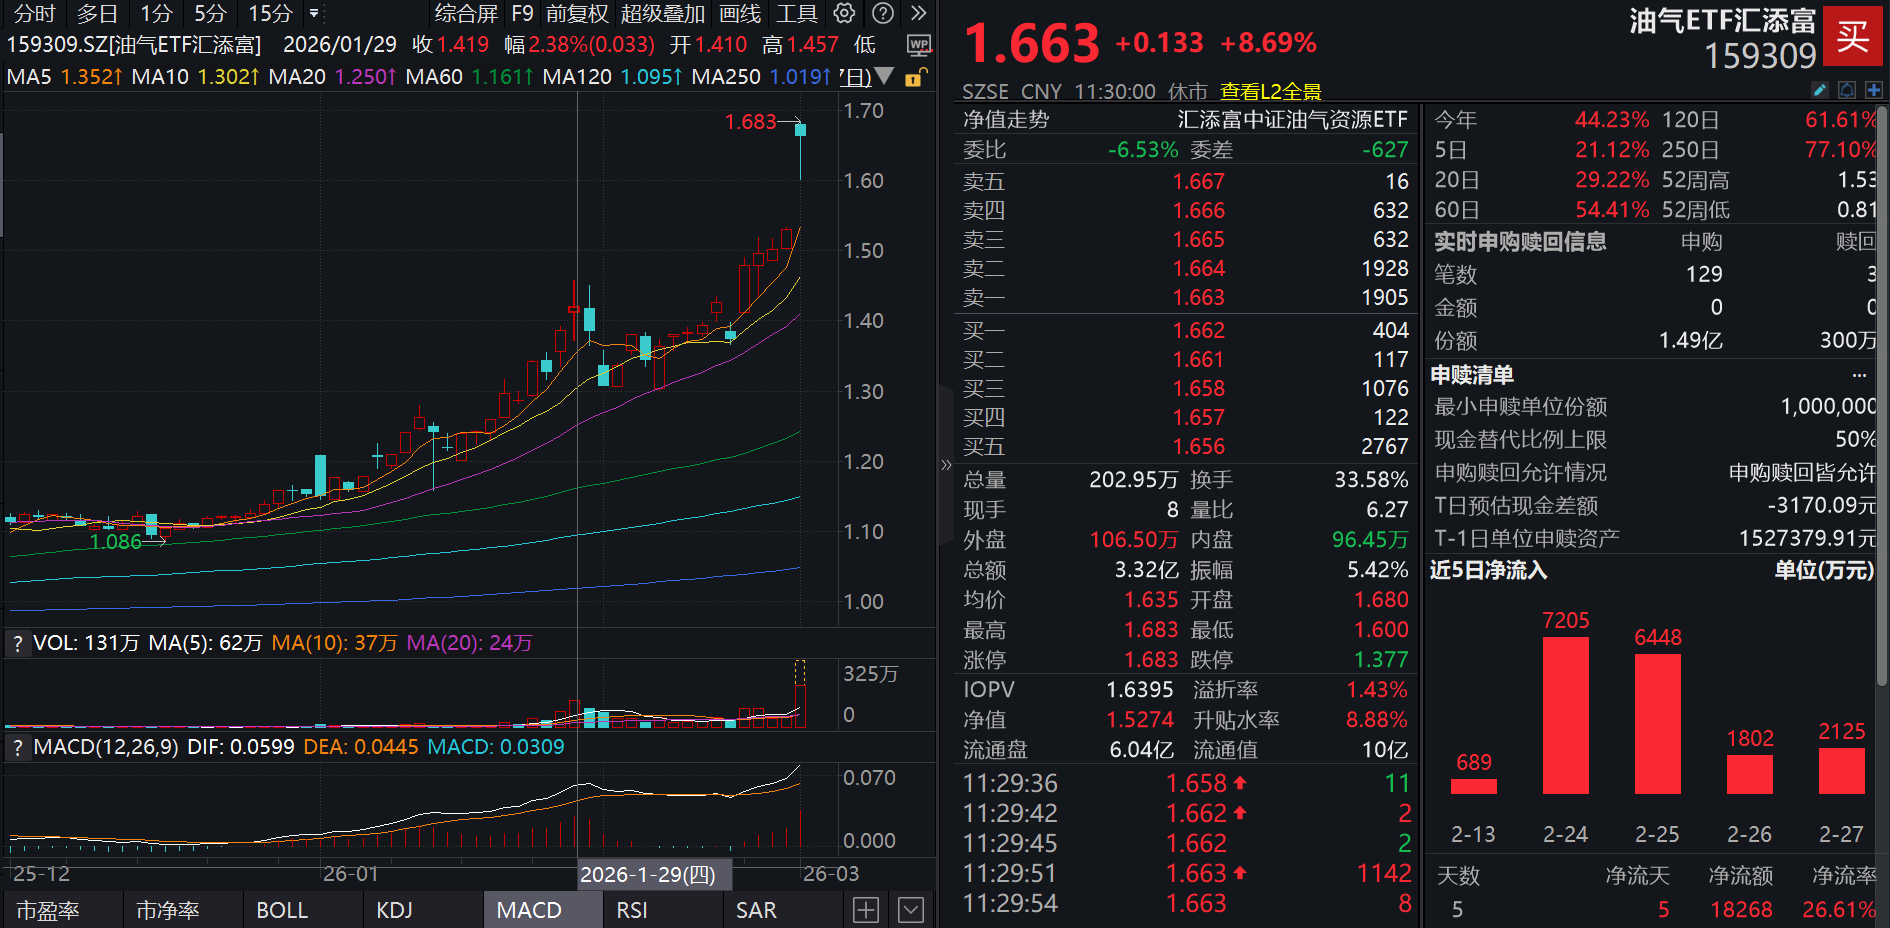Select the 5分 five-minute timeframe

pos(210,13)
